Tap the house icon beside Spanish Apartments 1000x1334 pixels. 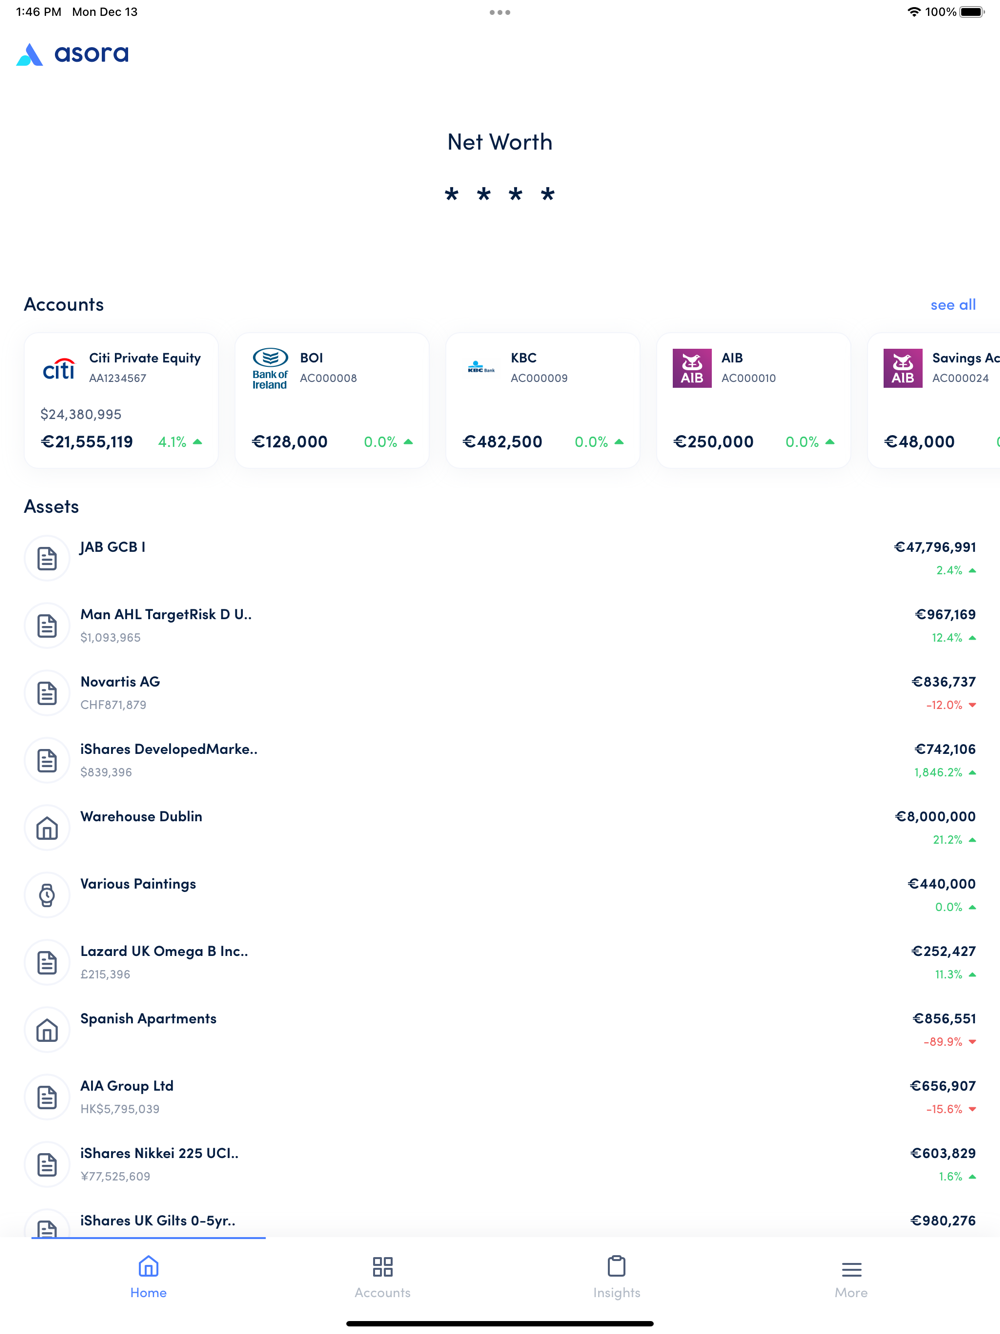[x=47, y=1030]
